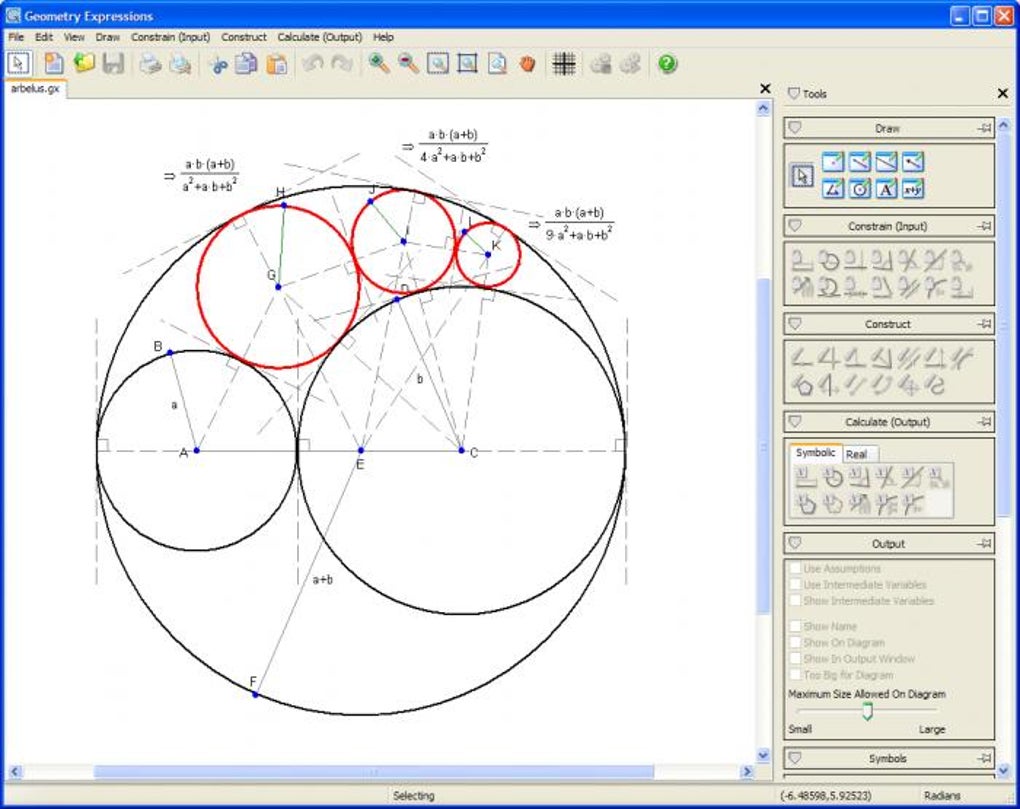
Task: Choose the Draw Text tool
Action: pos(886,188)
